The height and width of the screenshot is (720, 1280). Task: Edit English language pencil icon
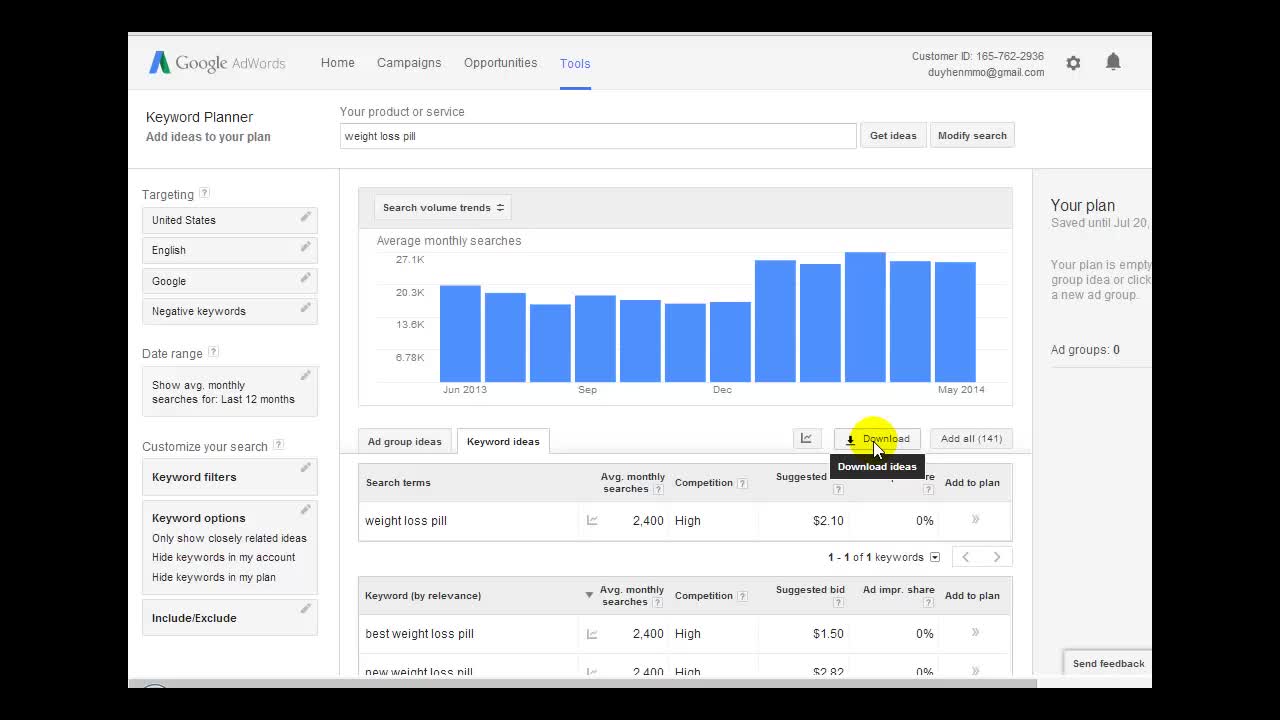[306, 247]
